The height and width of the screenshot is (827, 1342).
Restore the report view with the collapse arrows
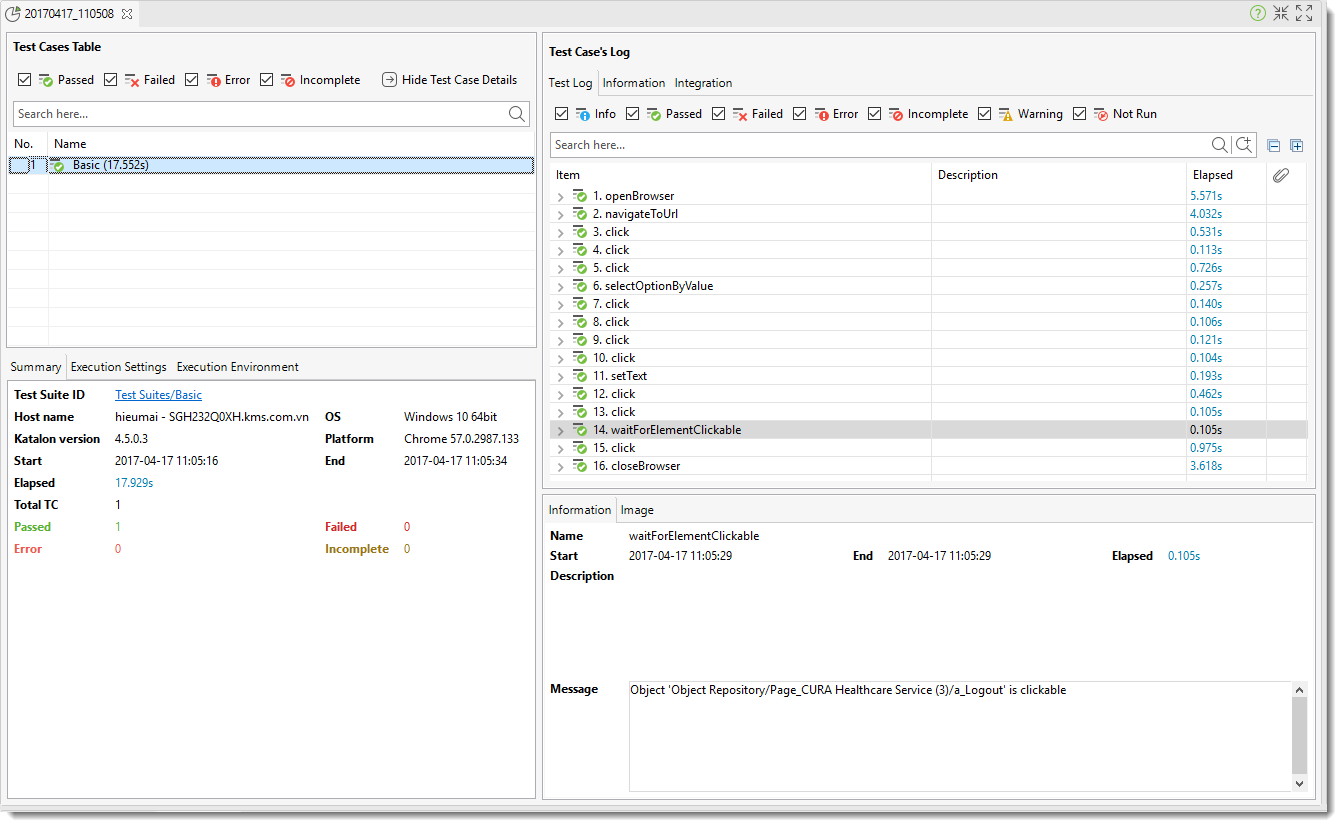click(x=1282, y=13)
